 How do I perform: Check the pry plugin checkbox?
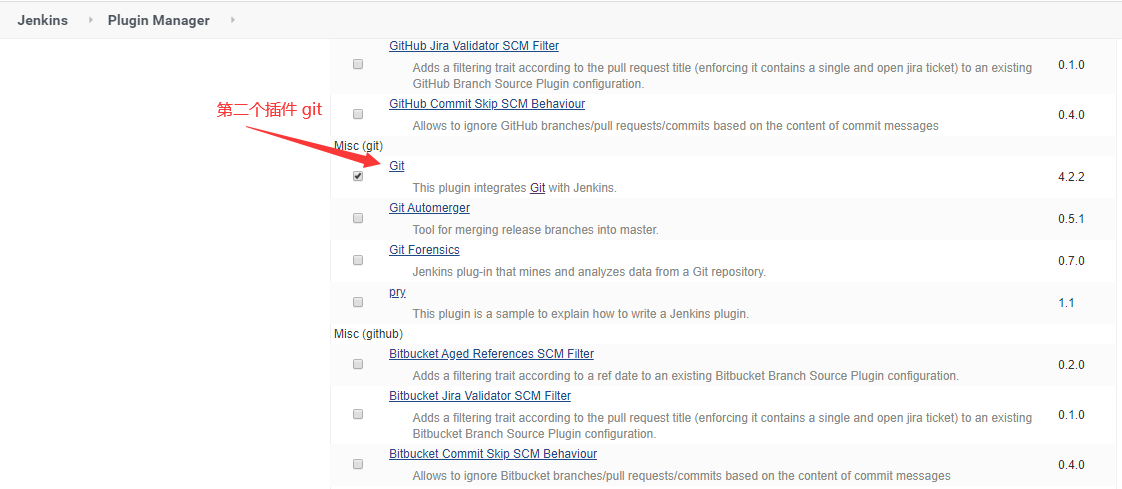pyautogui.click(x=358, y=302)
